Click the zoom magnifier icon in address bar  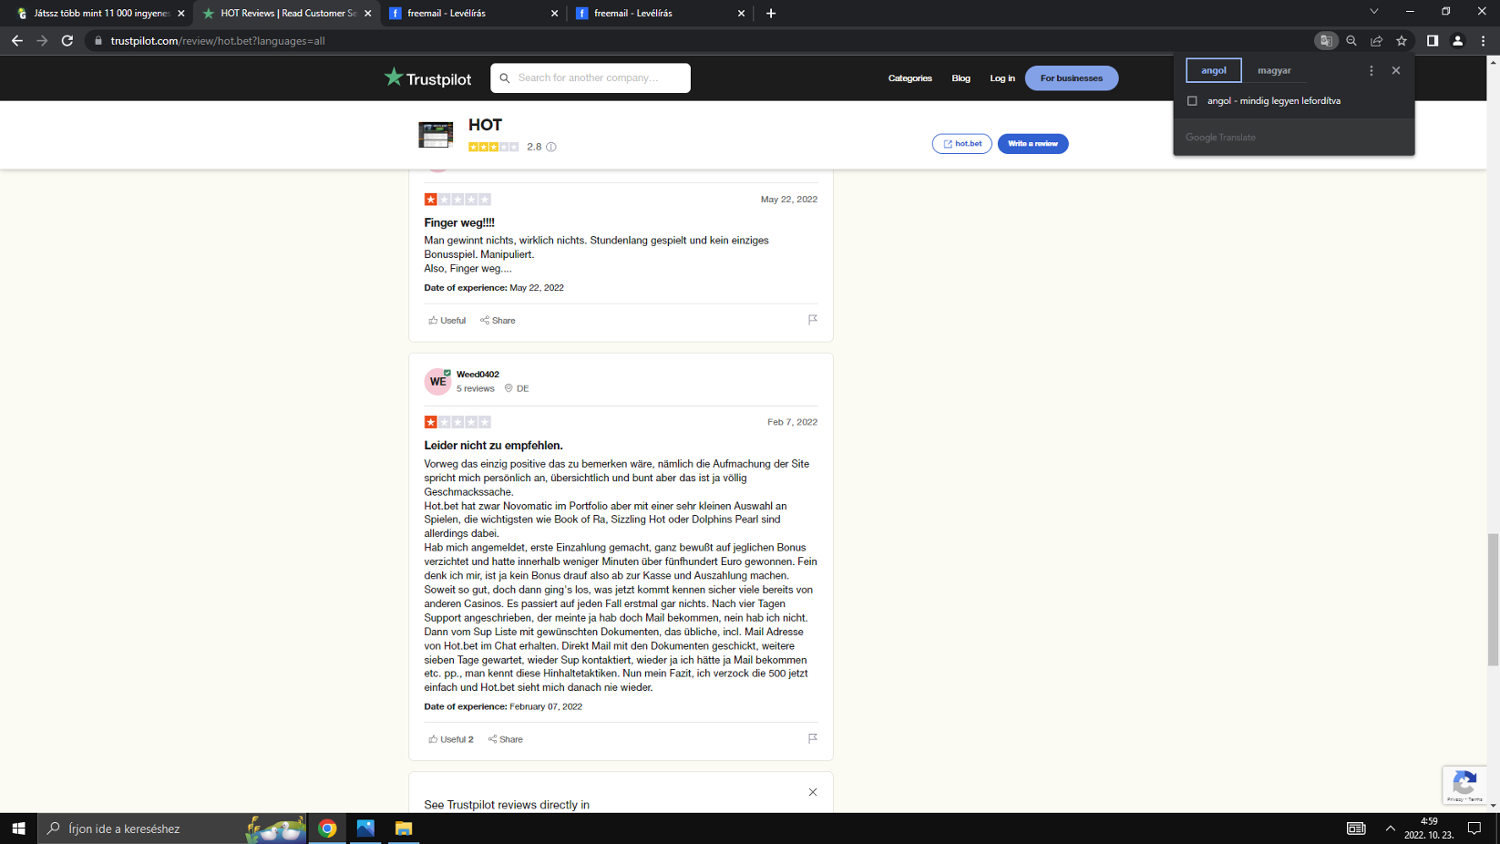point(1351,41)
